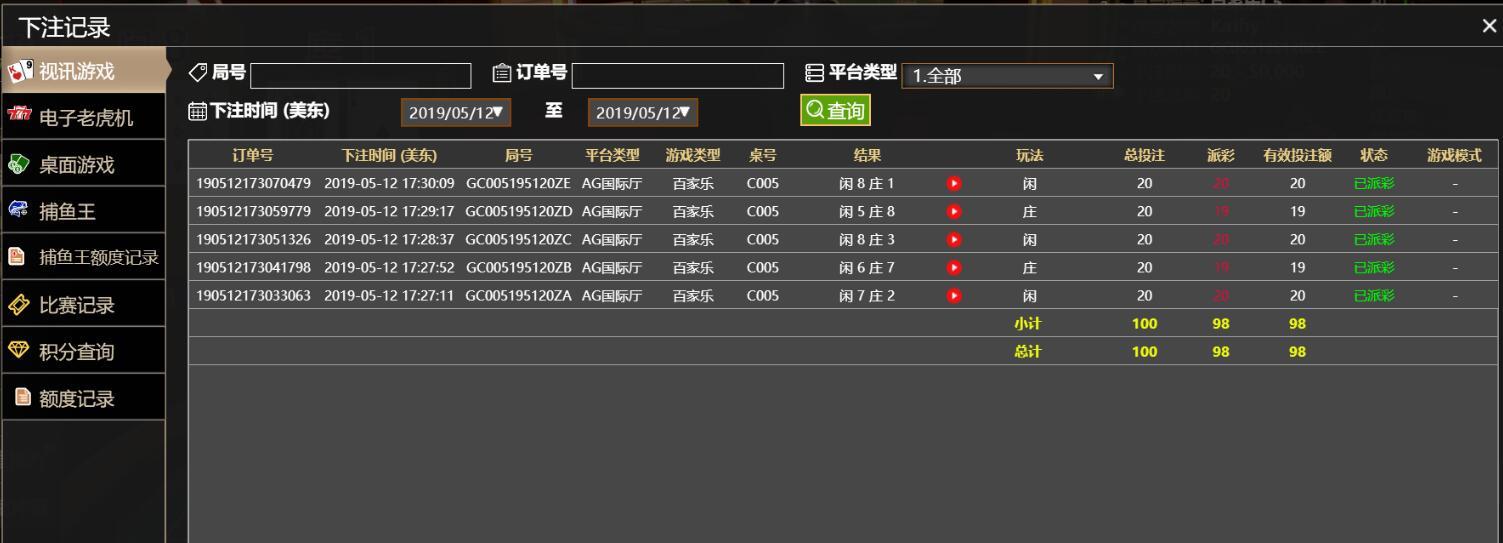Click the 订单号 column header
Screen dimensions: 1503x543
[x=253, y=155]
